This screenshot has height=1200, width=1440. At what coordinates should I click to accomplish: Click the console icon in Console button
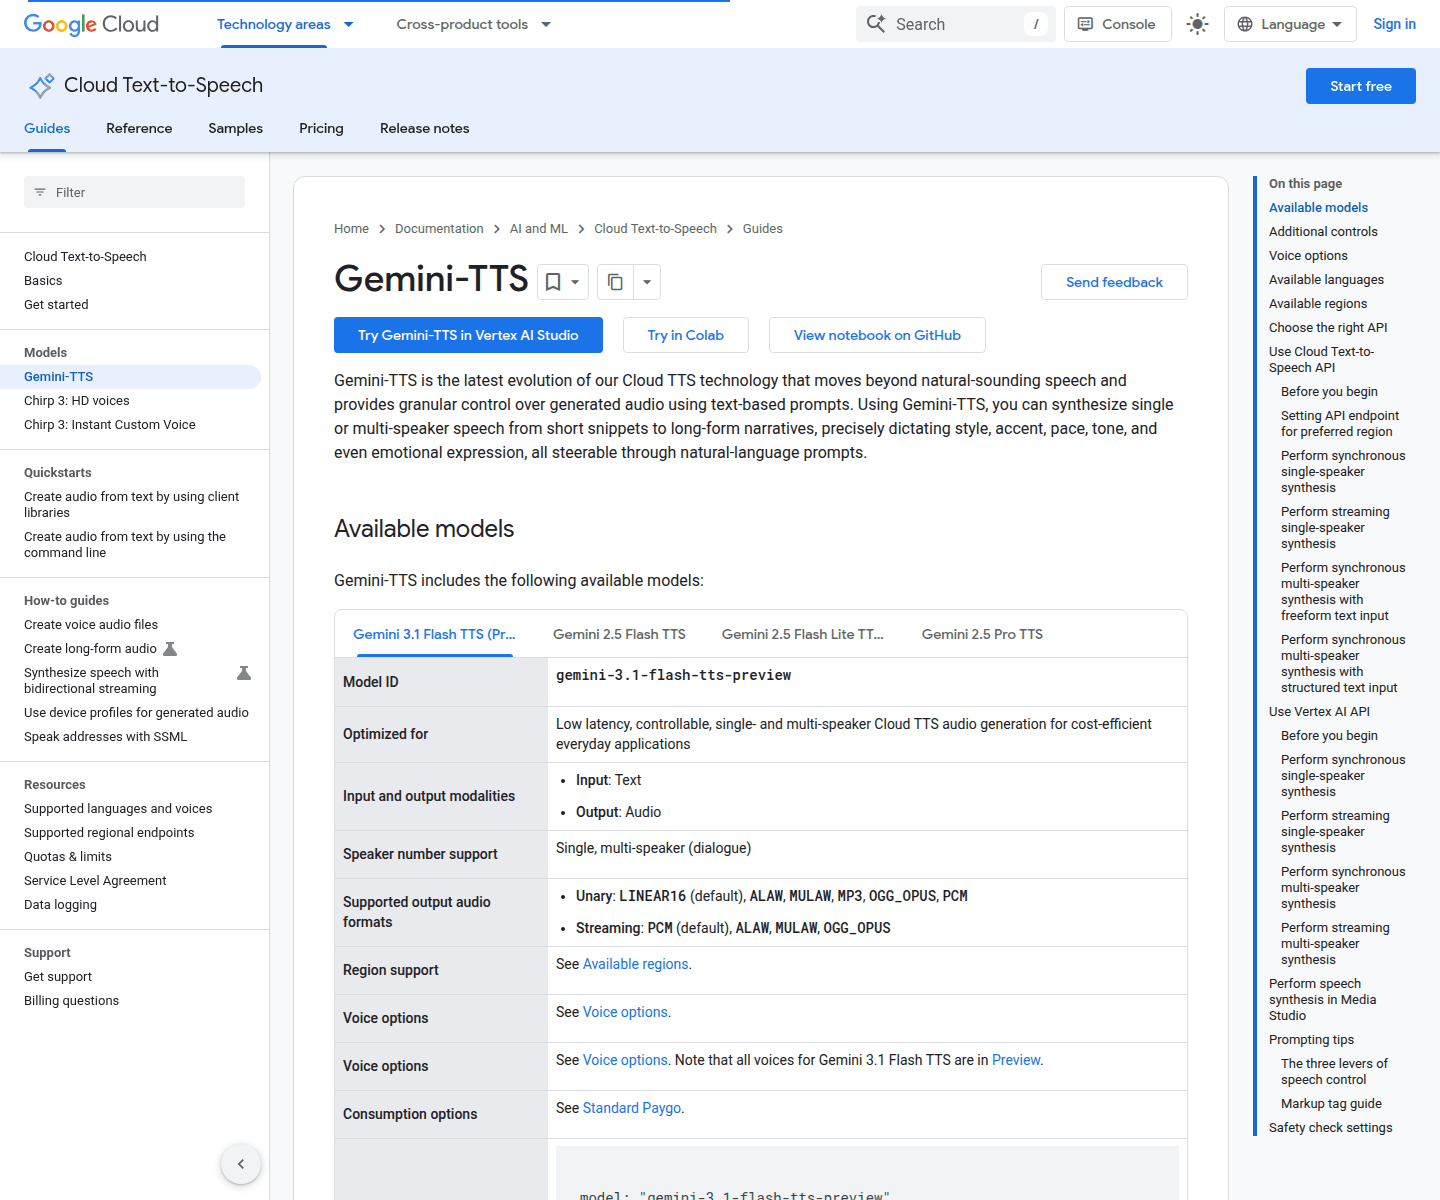(x=1085, y=24)
